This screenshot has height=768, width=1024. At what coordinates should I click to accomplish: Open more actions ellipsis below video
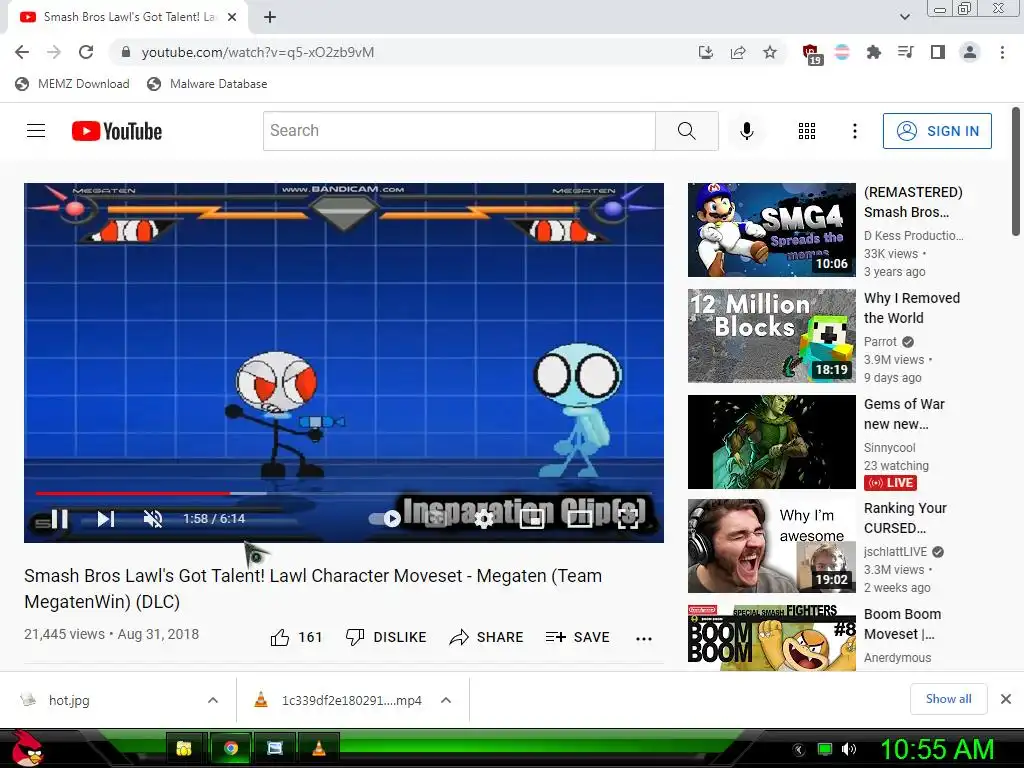[644, 639]
